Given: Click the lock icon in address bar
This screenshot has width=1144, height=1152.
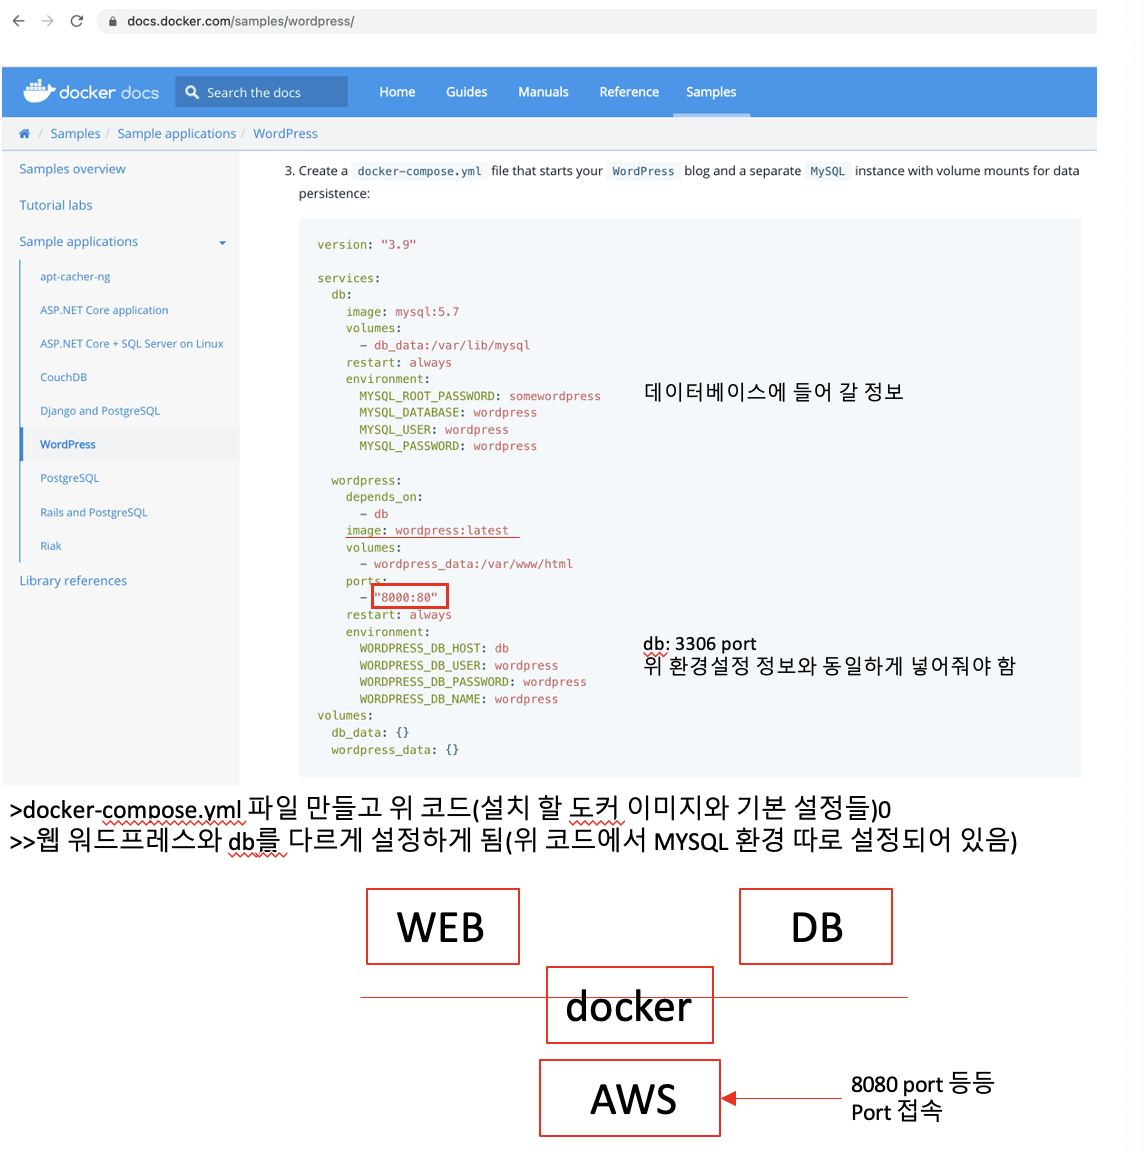Looking at the screenshot, I should pyautogui.click(x=112, y=21).
